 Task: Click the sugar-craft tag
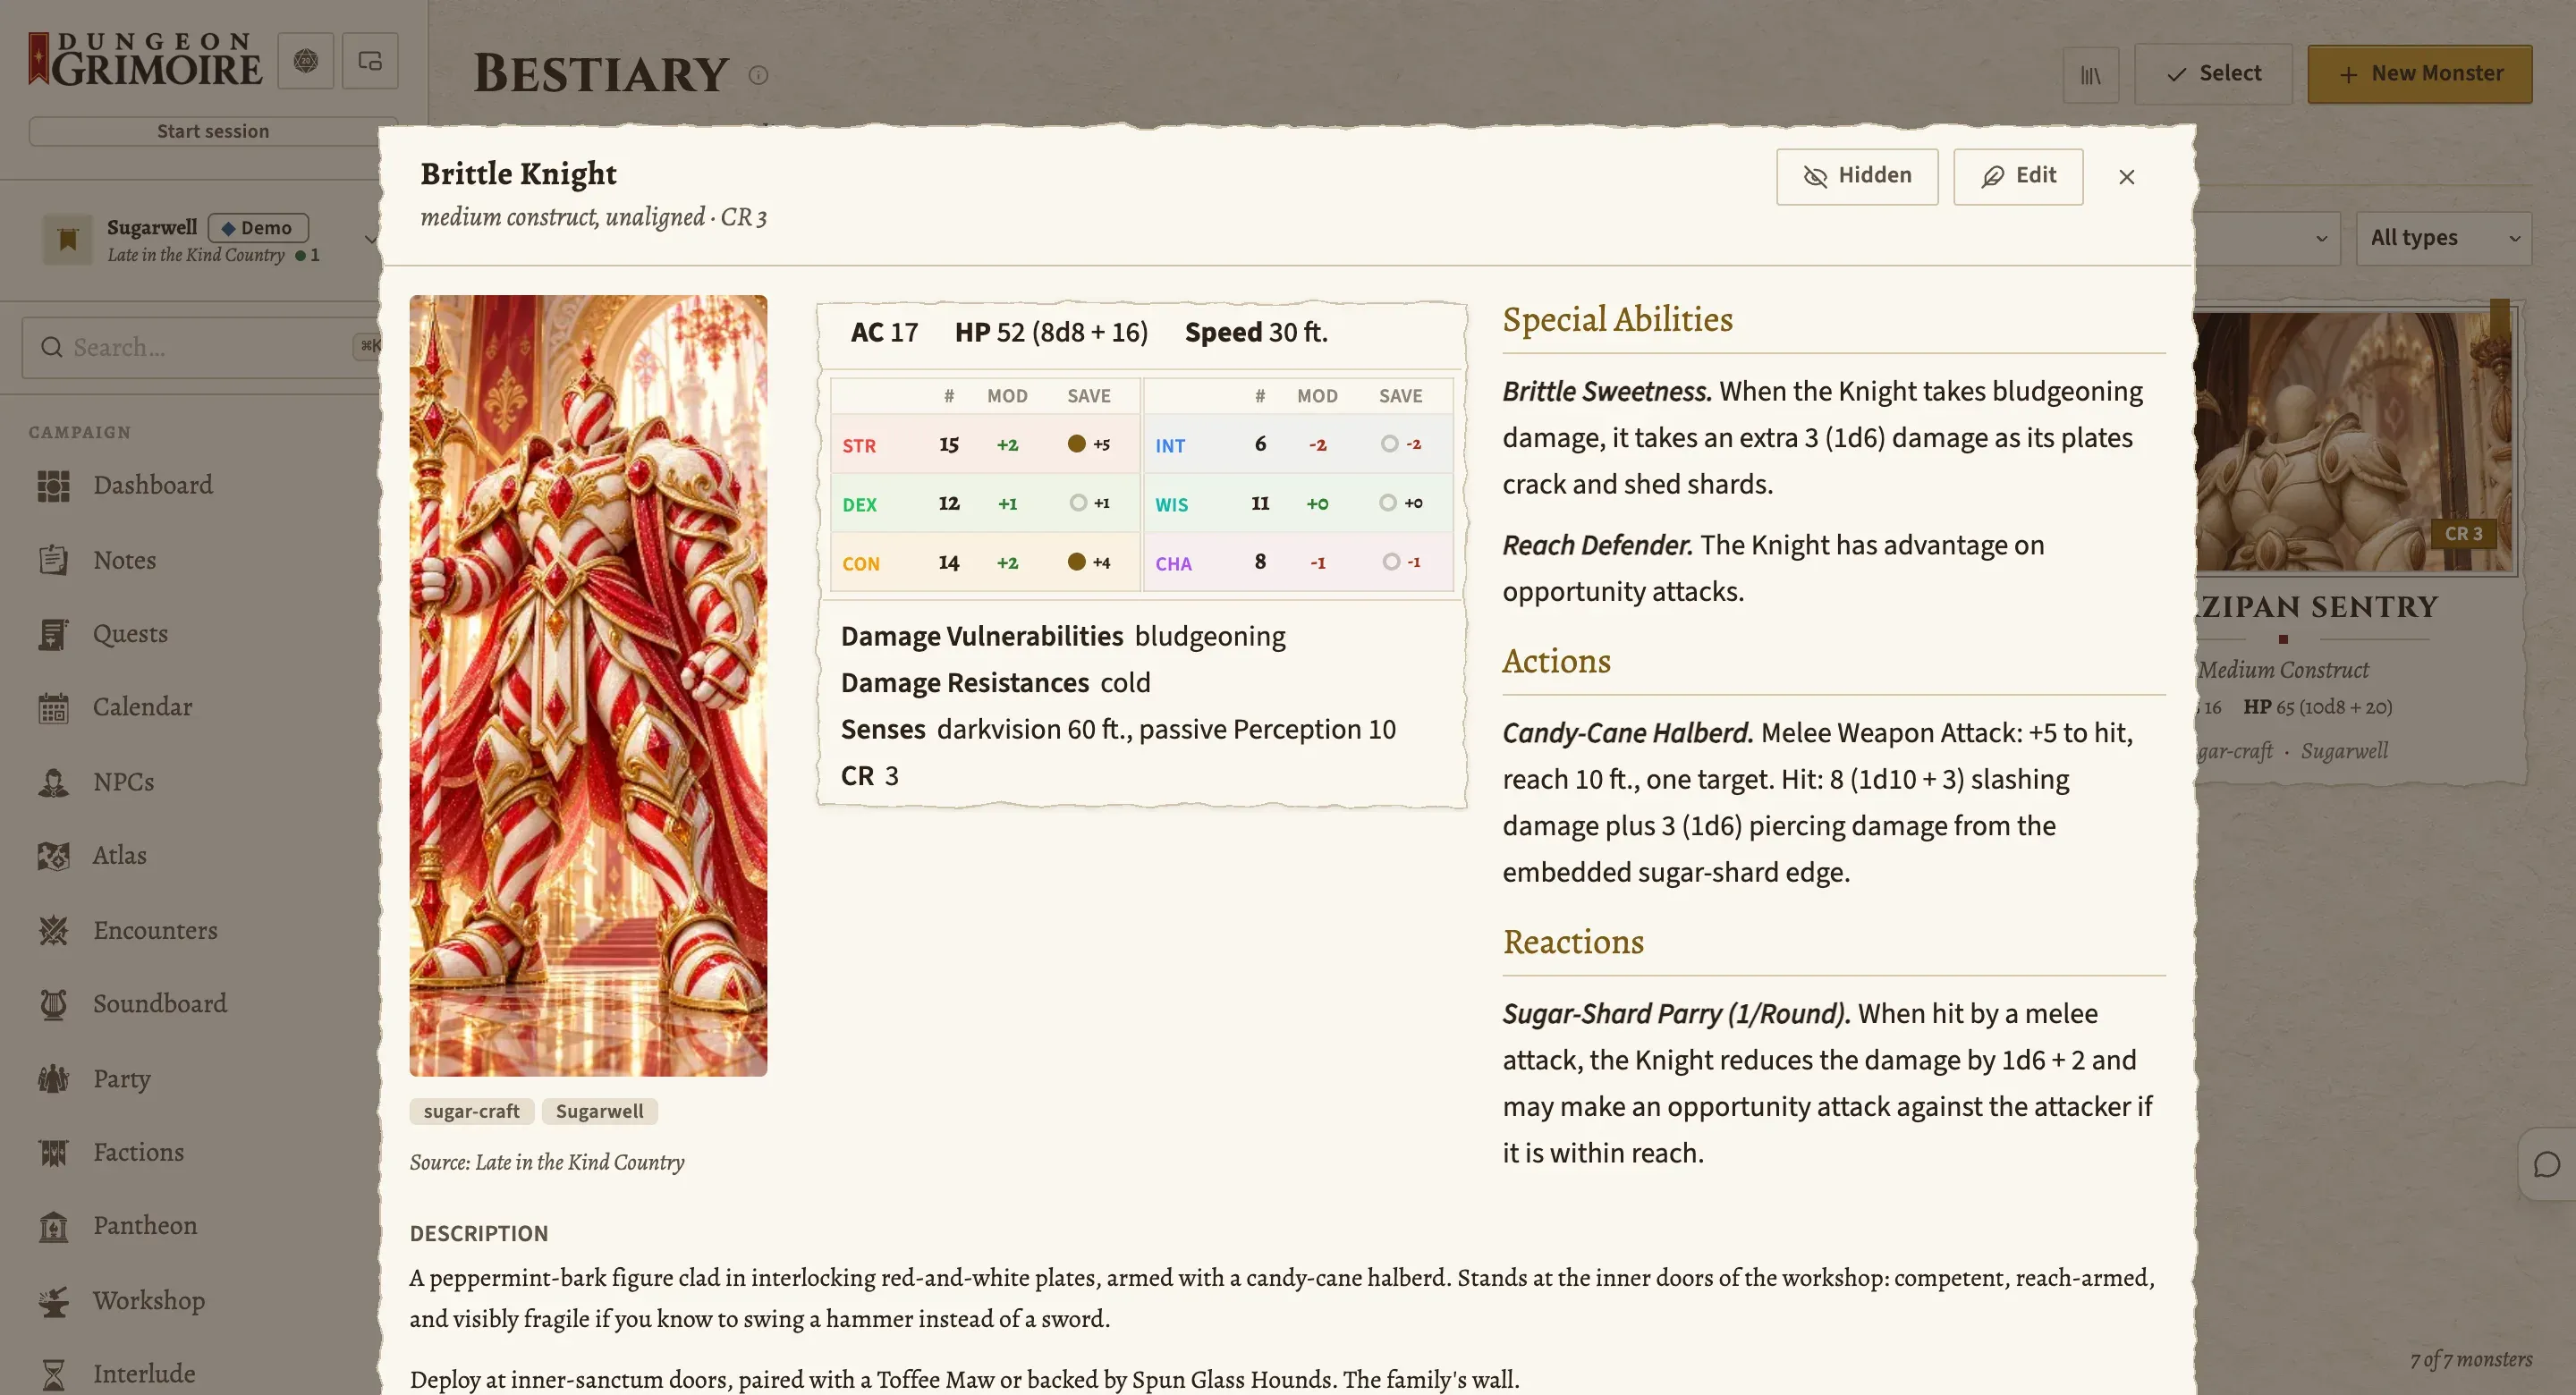(471, 1112)
